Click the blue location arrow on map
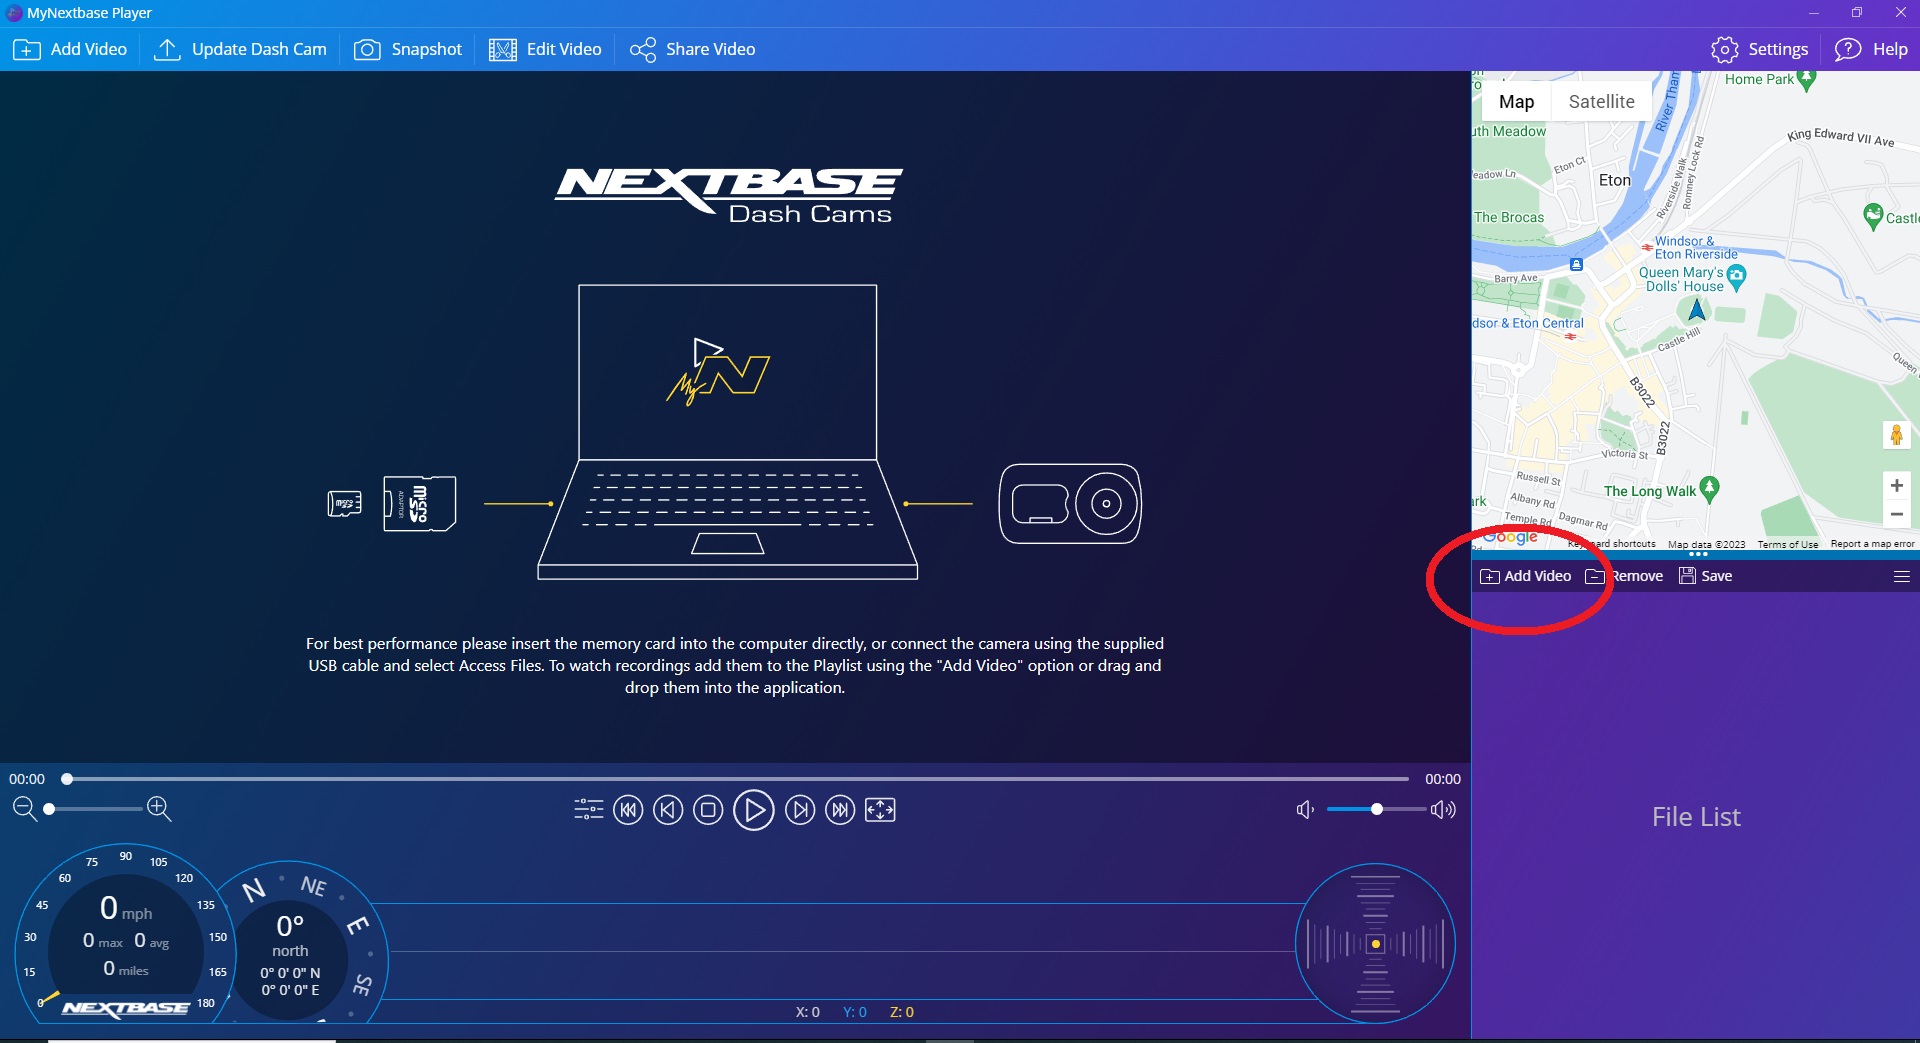The image size is (1920, 1043). tap(1696, 310)
